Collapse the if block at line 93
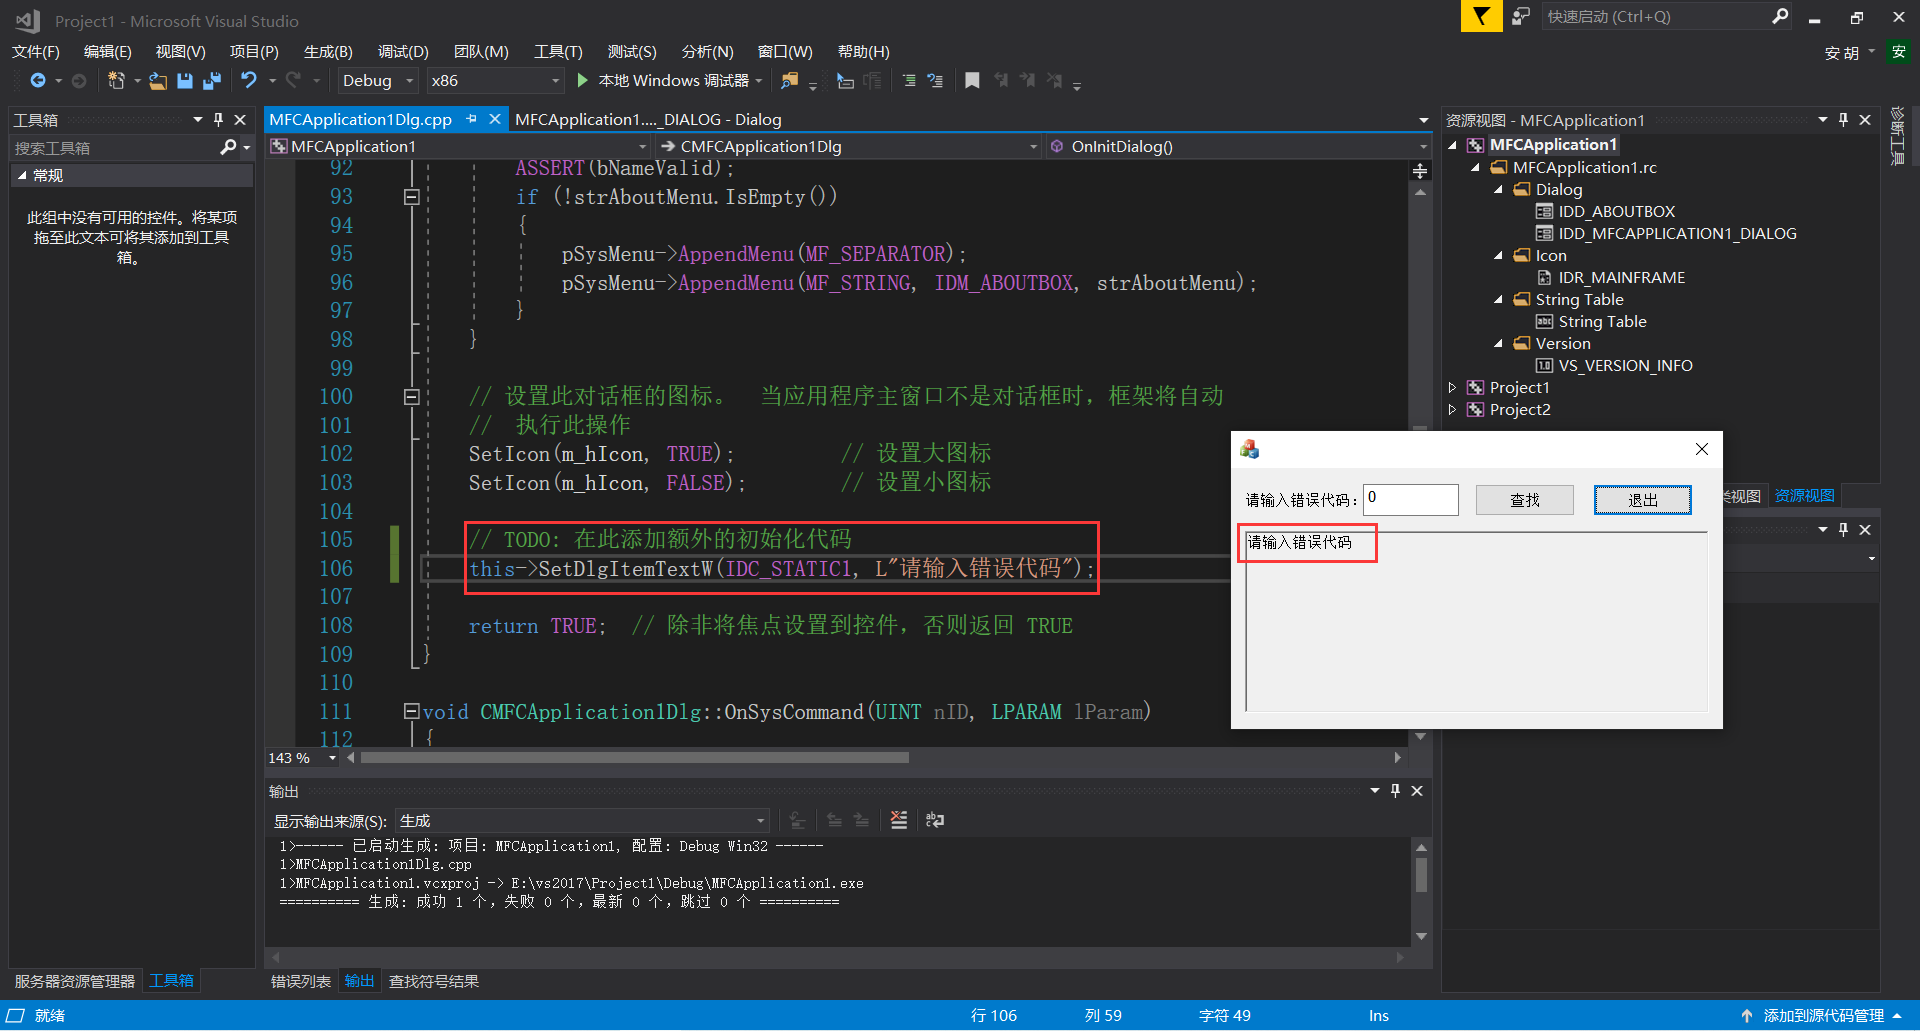 pyautogui.click(x=411, y=197)
